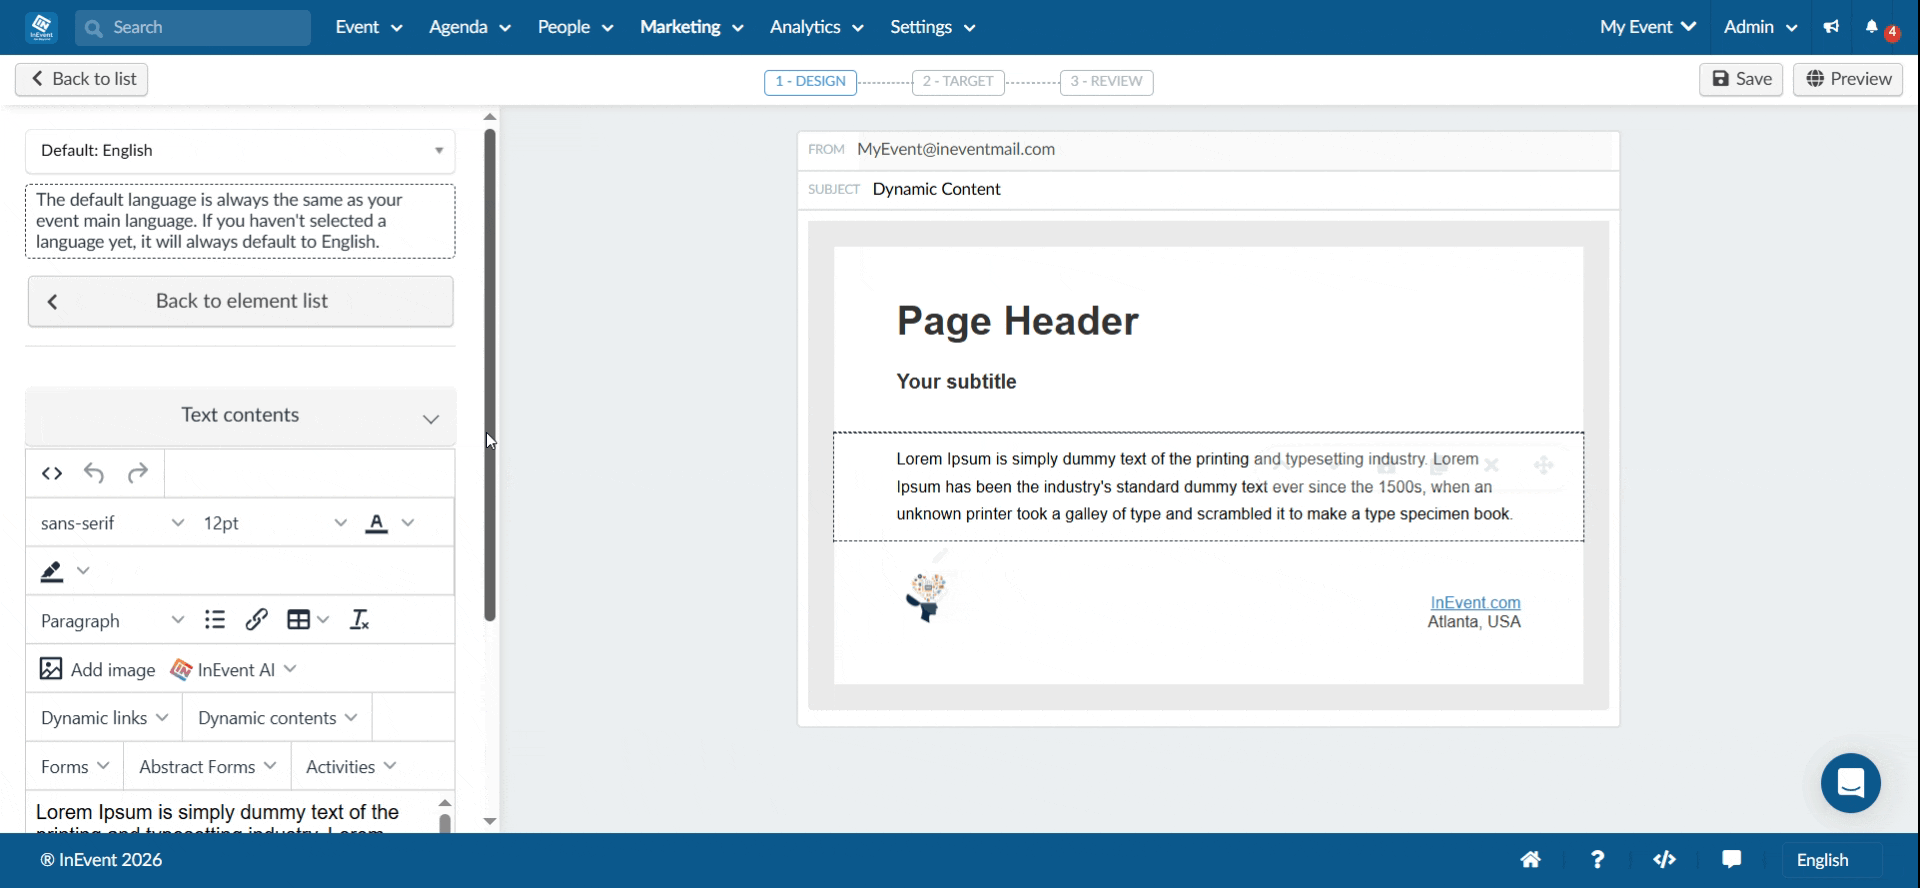Viewport: 1920px width, 888px height.
Task: Click the Back to list button
Action: click(x=82, y=79)
